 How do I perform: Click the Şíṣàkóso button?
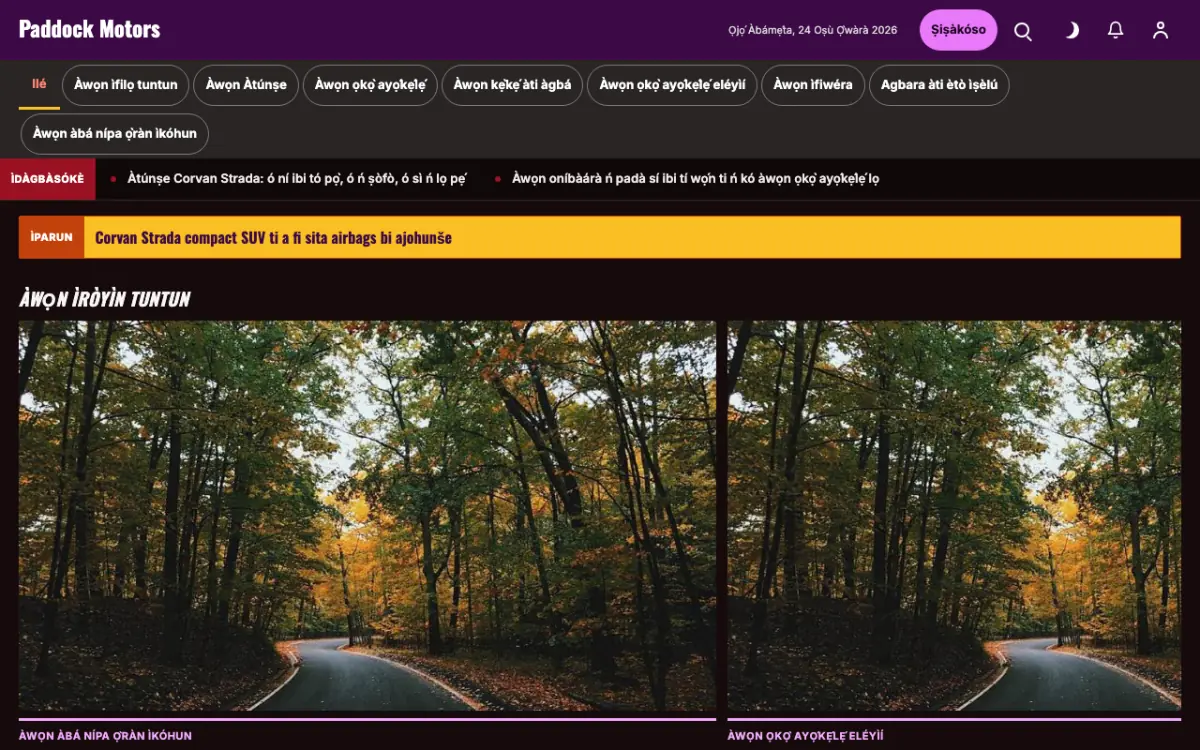click(958, 30)
